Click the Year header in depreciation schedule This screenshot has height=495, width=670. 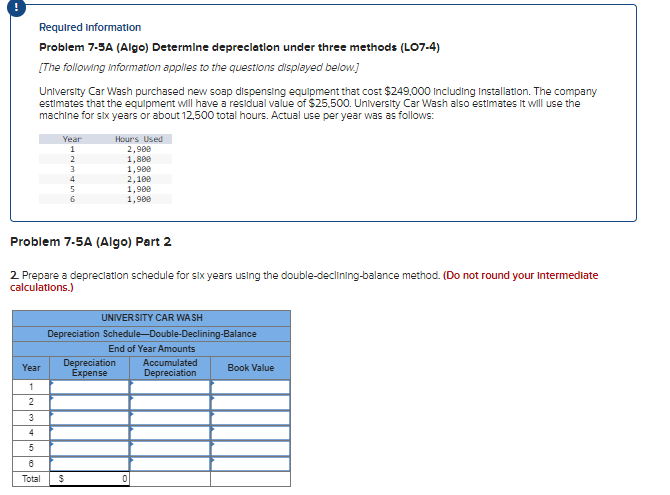(31, 368)
